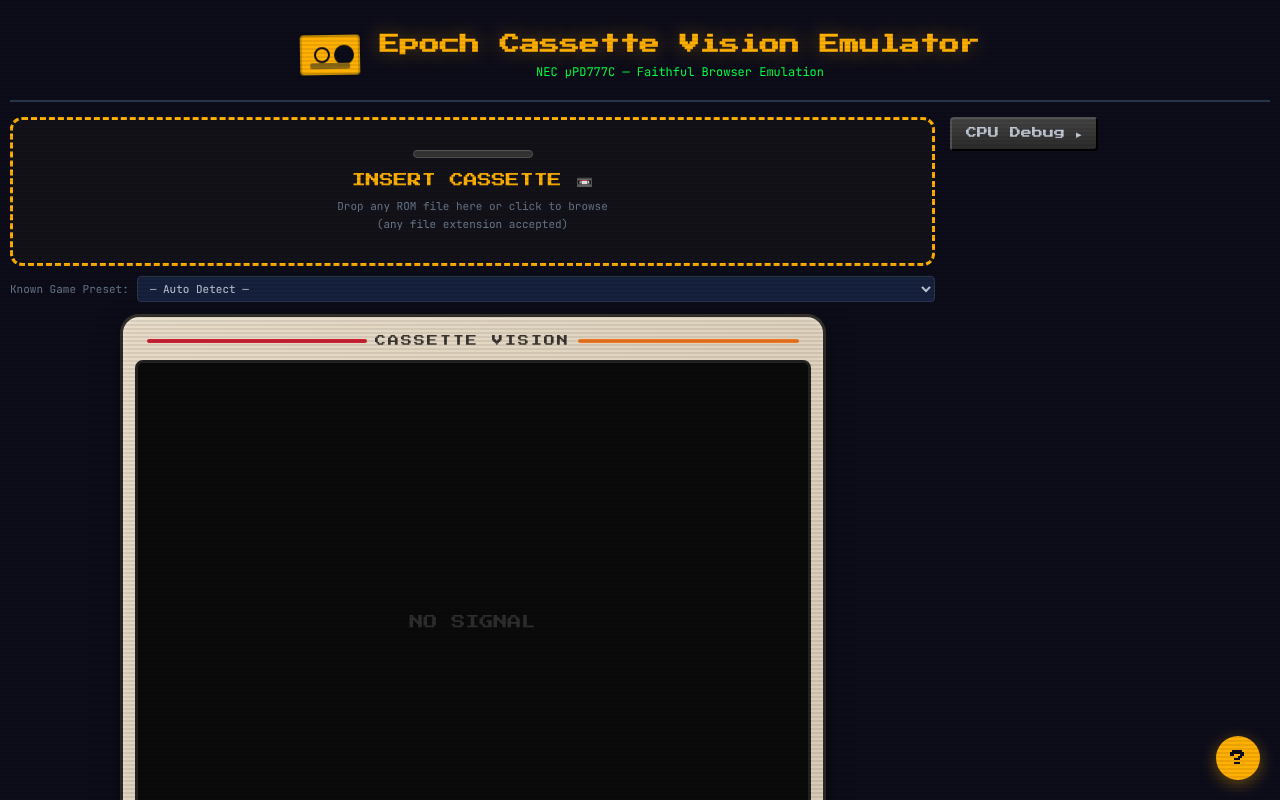Click the Epoch Cassette Vision Emulator title
The image size is (1280, 800).
point(677,43)
